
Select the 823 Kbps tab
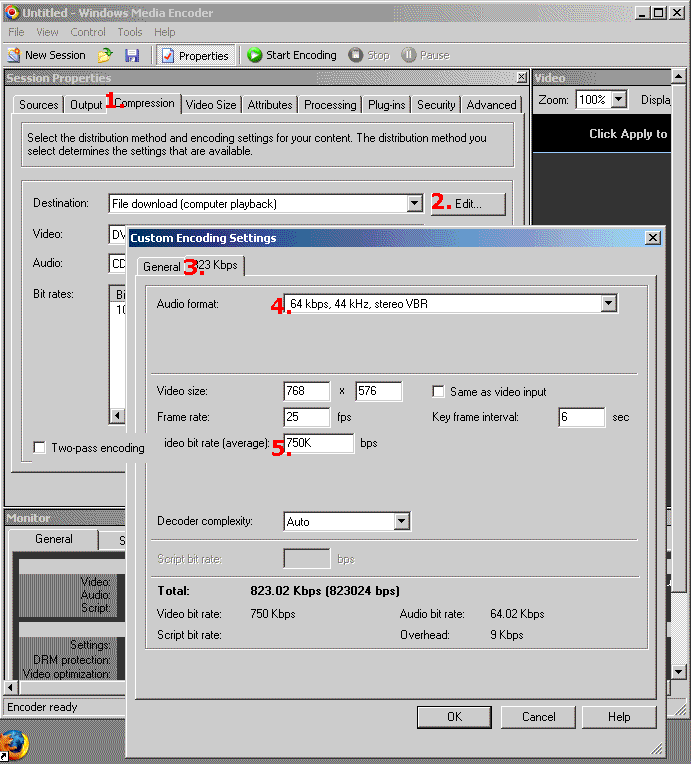(x=214, y=265)
